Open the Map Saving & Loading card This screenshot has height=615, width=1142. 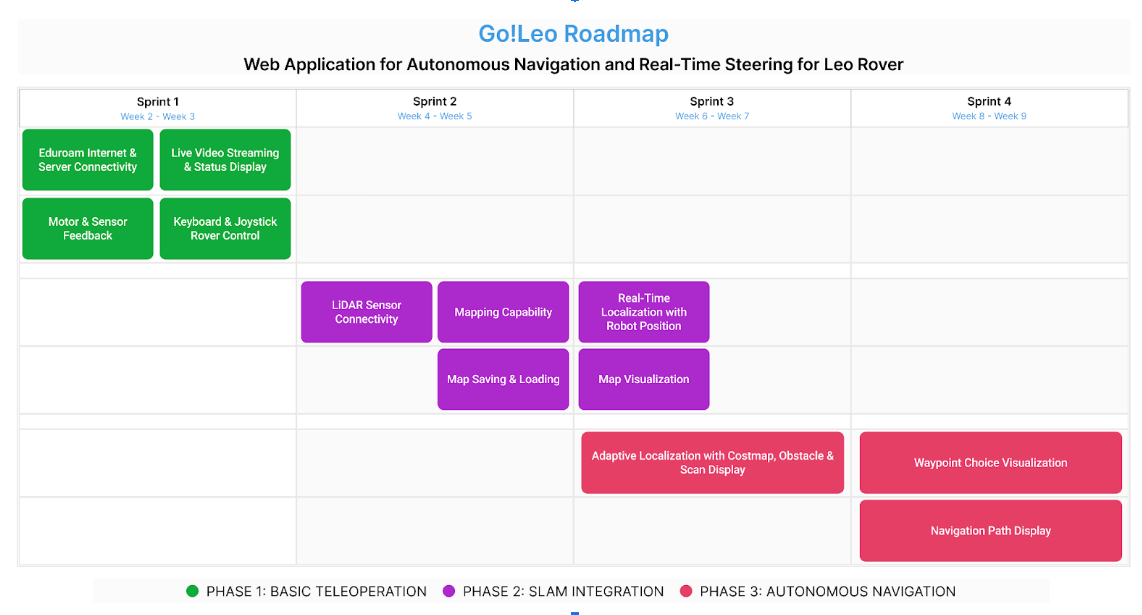(x=503, y=379)
